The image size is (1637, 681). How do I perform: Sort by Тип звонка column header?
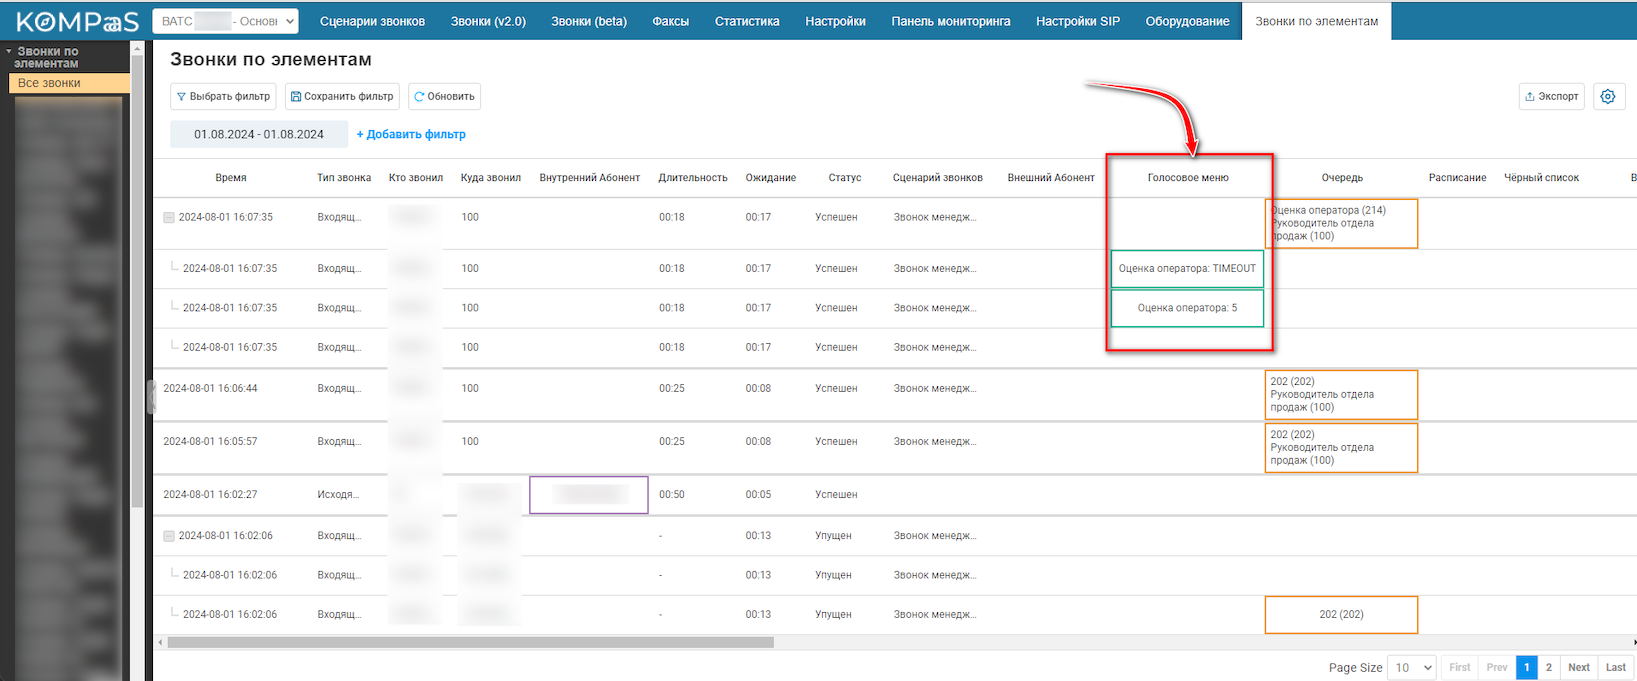(x=344, y=178)
